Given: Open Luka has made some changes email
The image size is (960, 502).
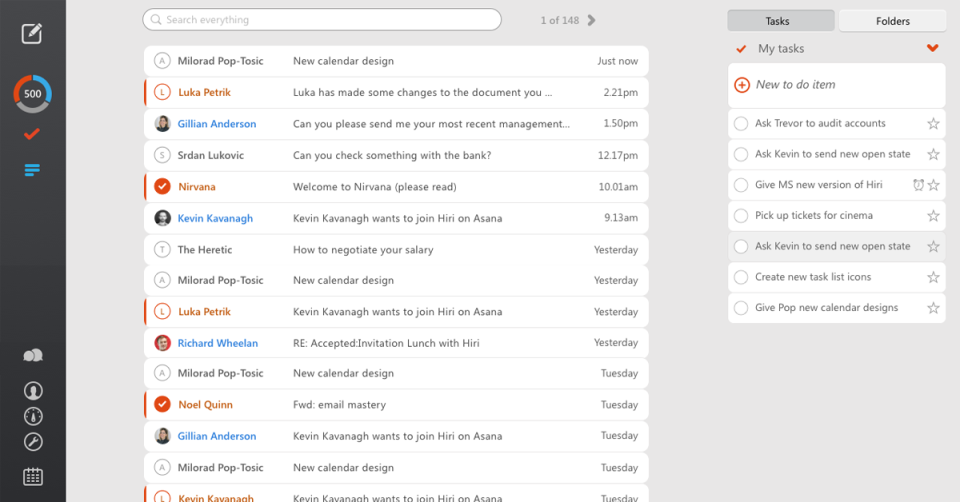Looking at the screenshot, I should 396,92.
